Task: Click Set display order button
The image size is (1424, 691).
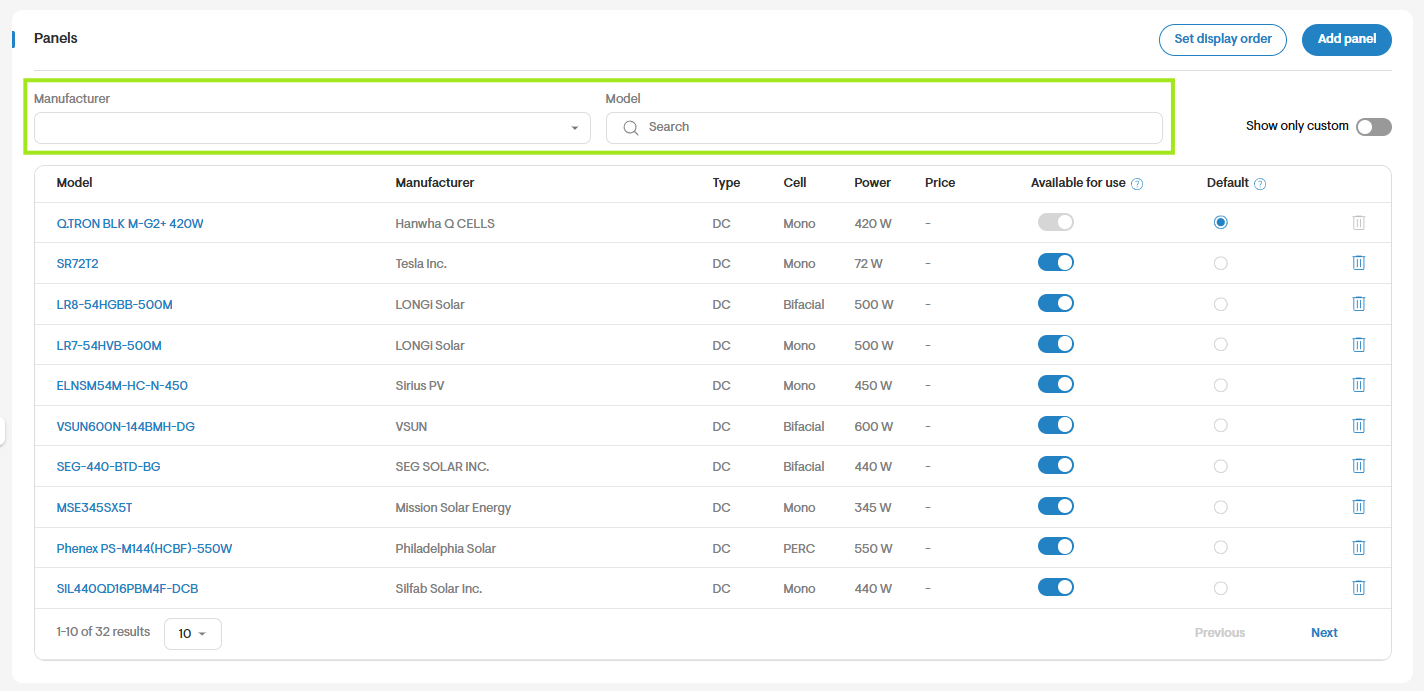Action: [x=1223, y=39]
